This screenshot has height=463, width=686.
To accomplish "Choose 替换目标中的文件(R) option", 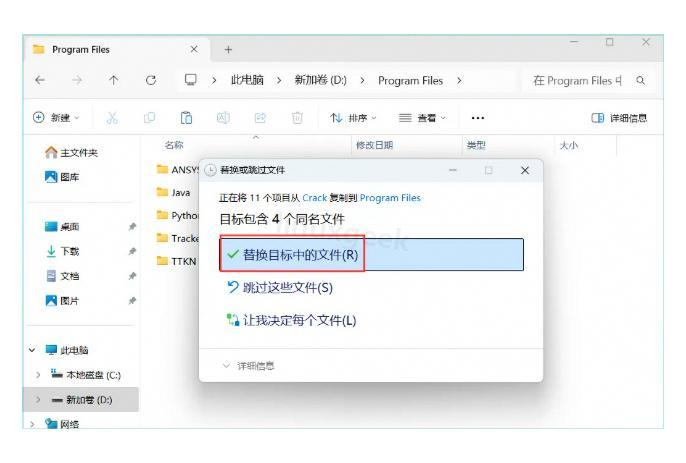I will point(371,255).
